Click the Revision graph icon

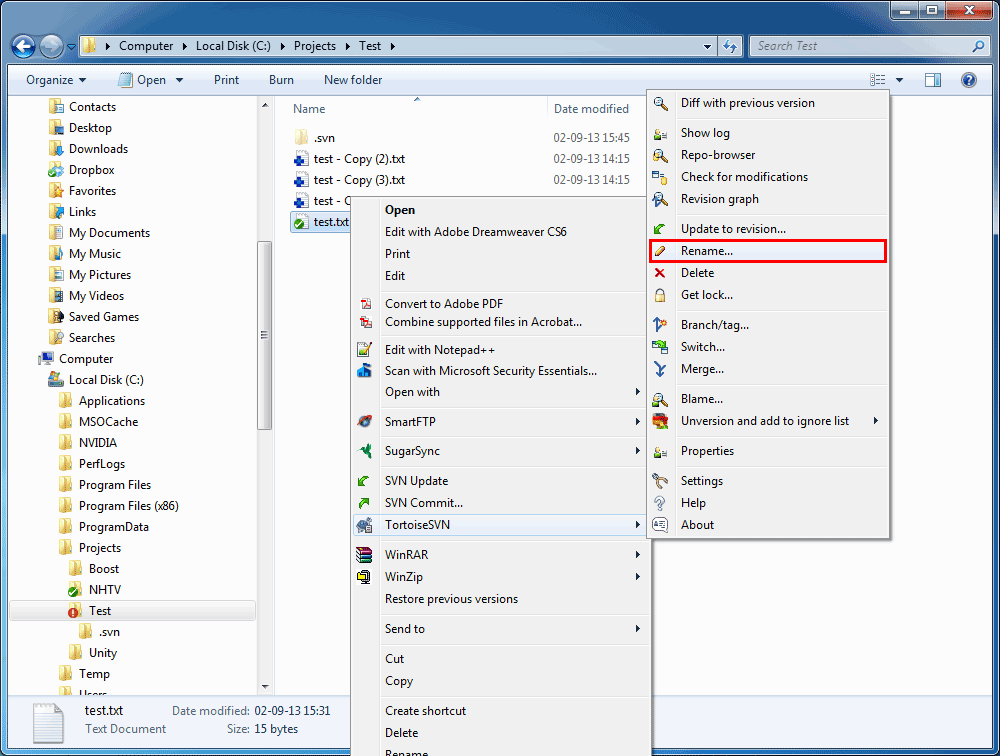pos(660,199)
